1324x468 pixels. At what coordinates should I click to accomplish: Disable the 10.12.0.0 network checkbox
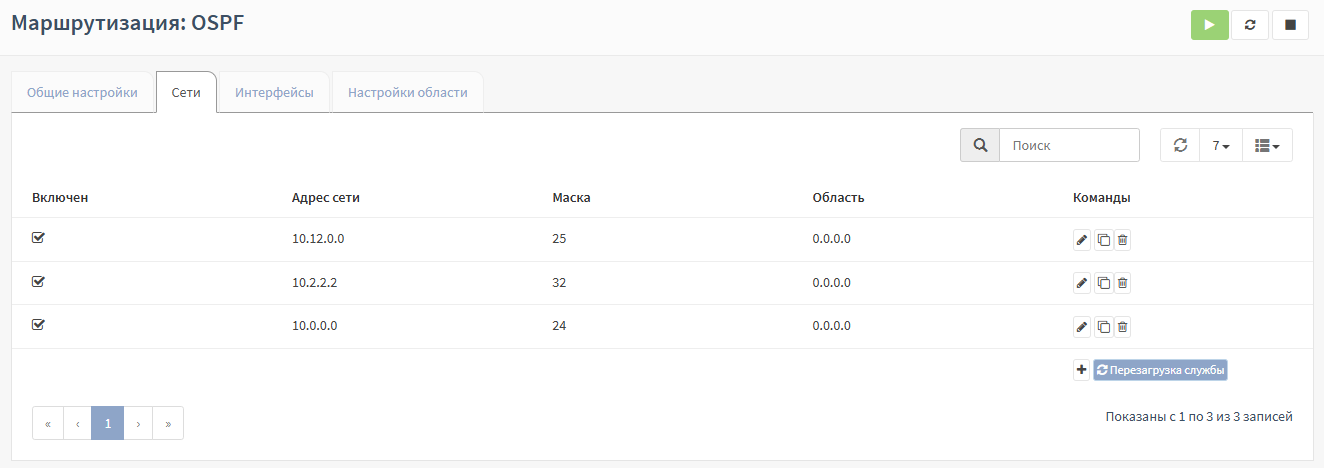click(x=39, y=238)
